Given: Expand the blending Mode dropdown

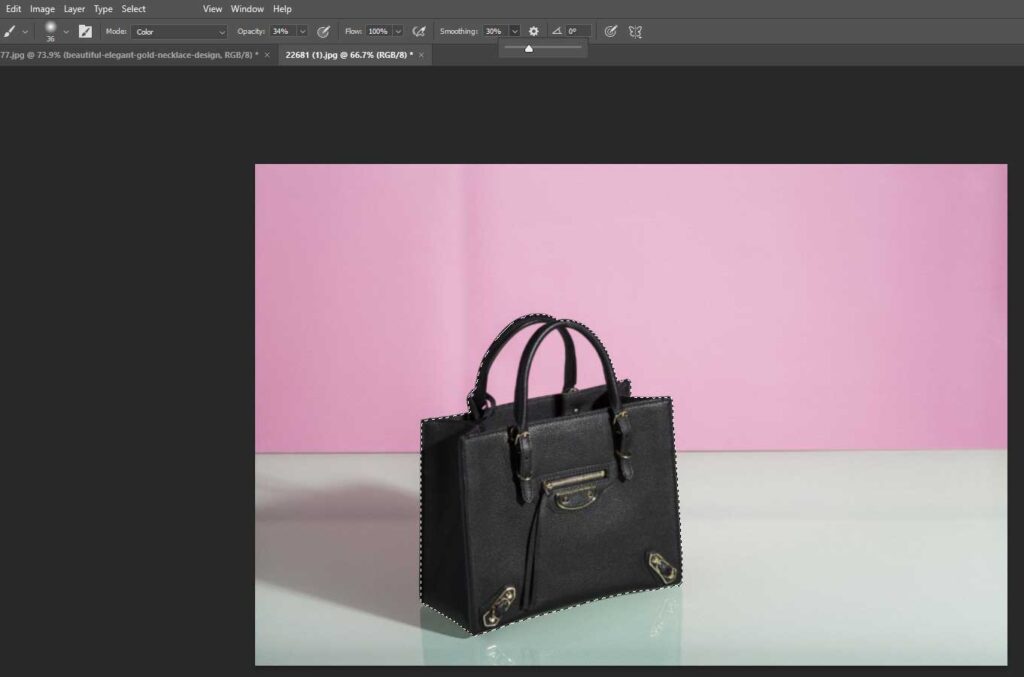Looking at the screenshot, I should point(180,32).
